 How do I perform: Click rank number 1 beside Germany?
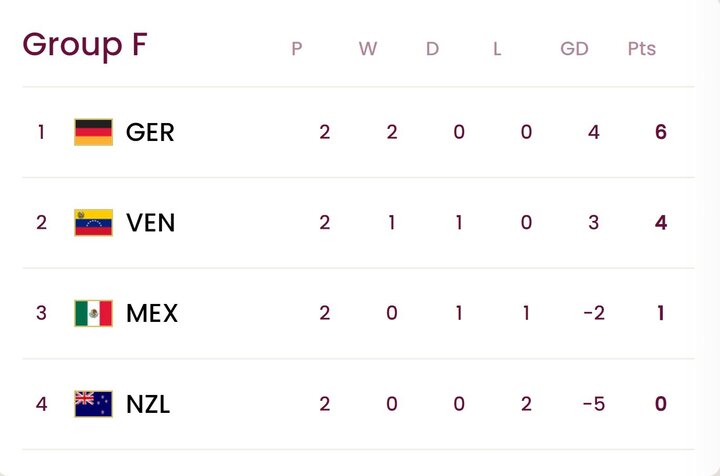pyautogui.click(x=41, y=132)
